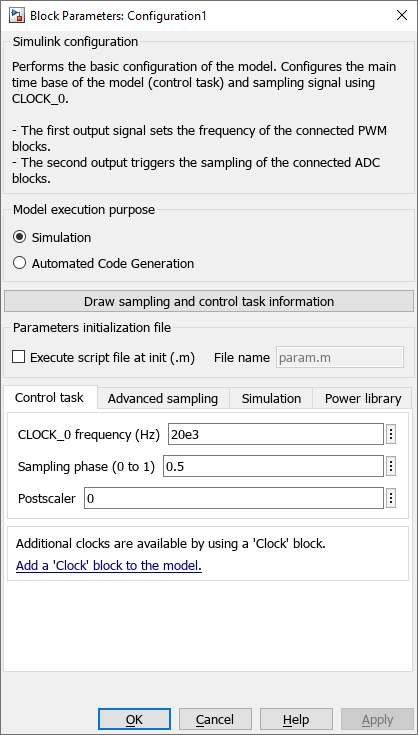Click the CLOCK_0 frequency input field
The height and width of the screenshot is (735, 418).
tap(276, 434)
